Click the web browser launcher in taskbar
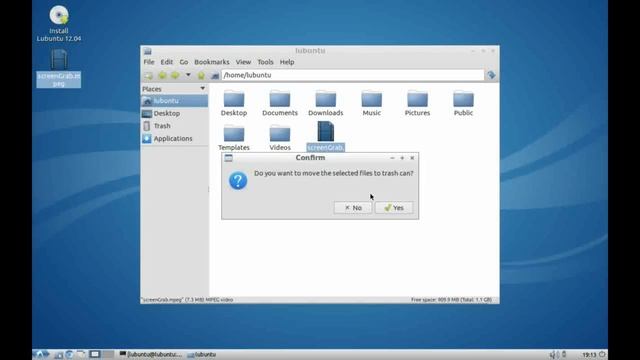The width and height of the screenshot is (640, 360). pyautogui.click(x=69, y=355)
